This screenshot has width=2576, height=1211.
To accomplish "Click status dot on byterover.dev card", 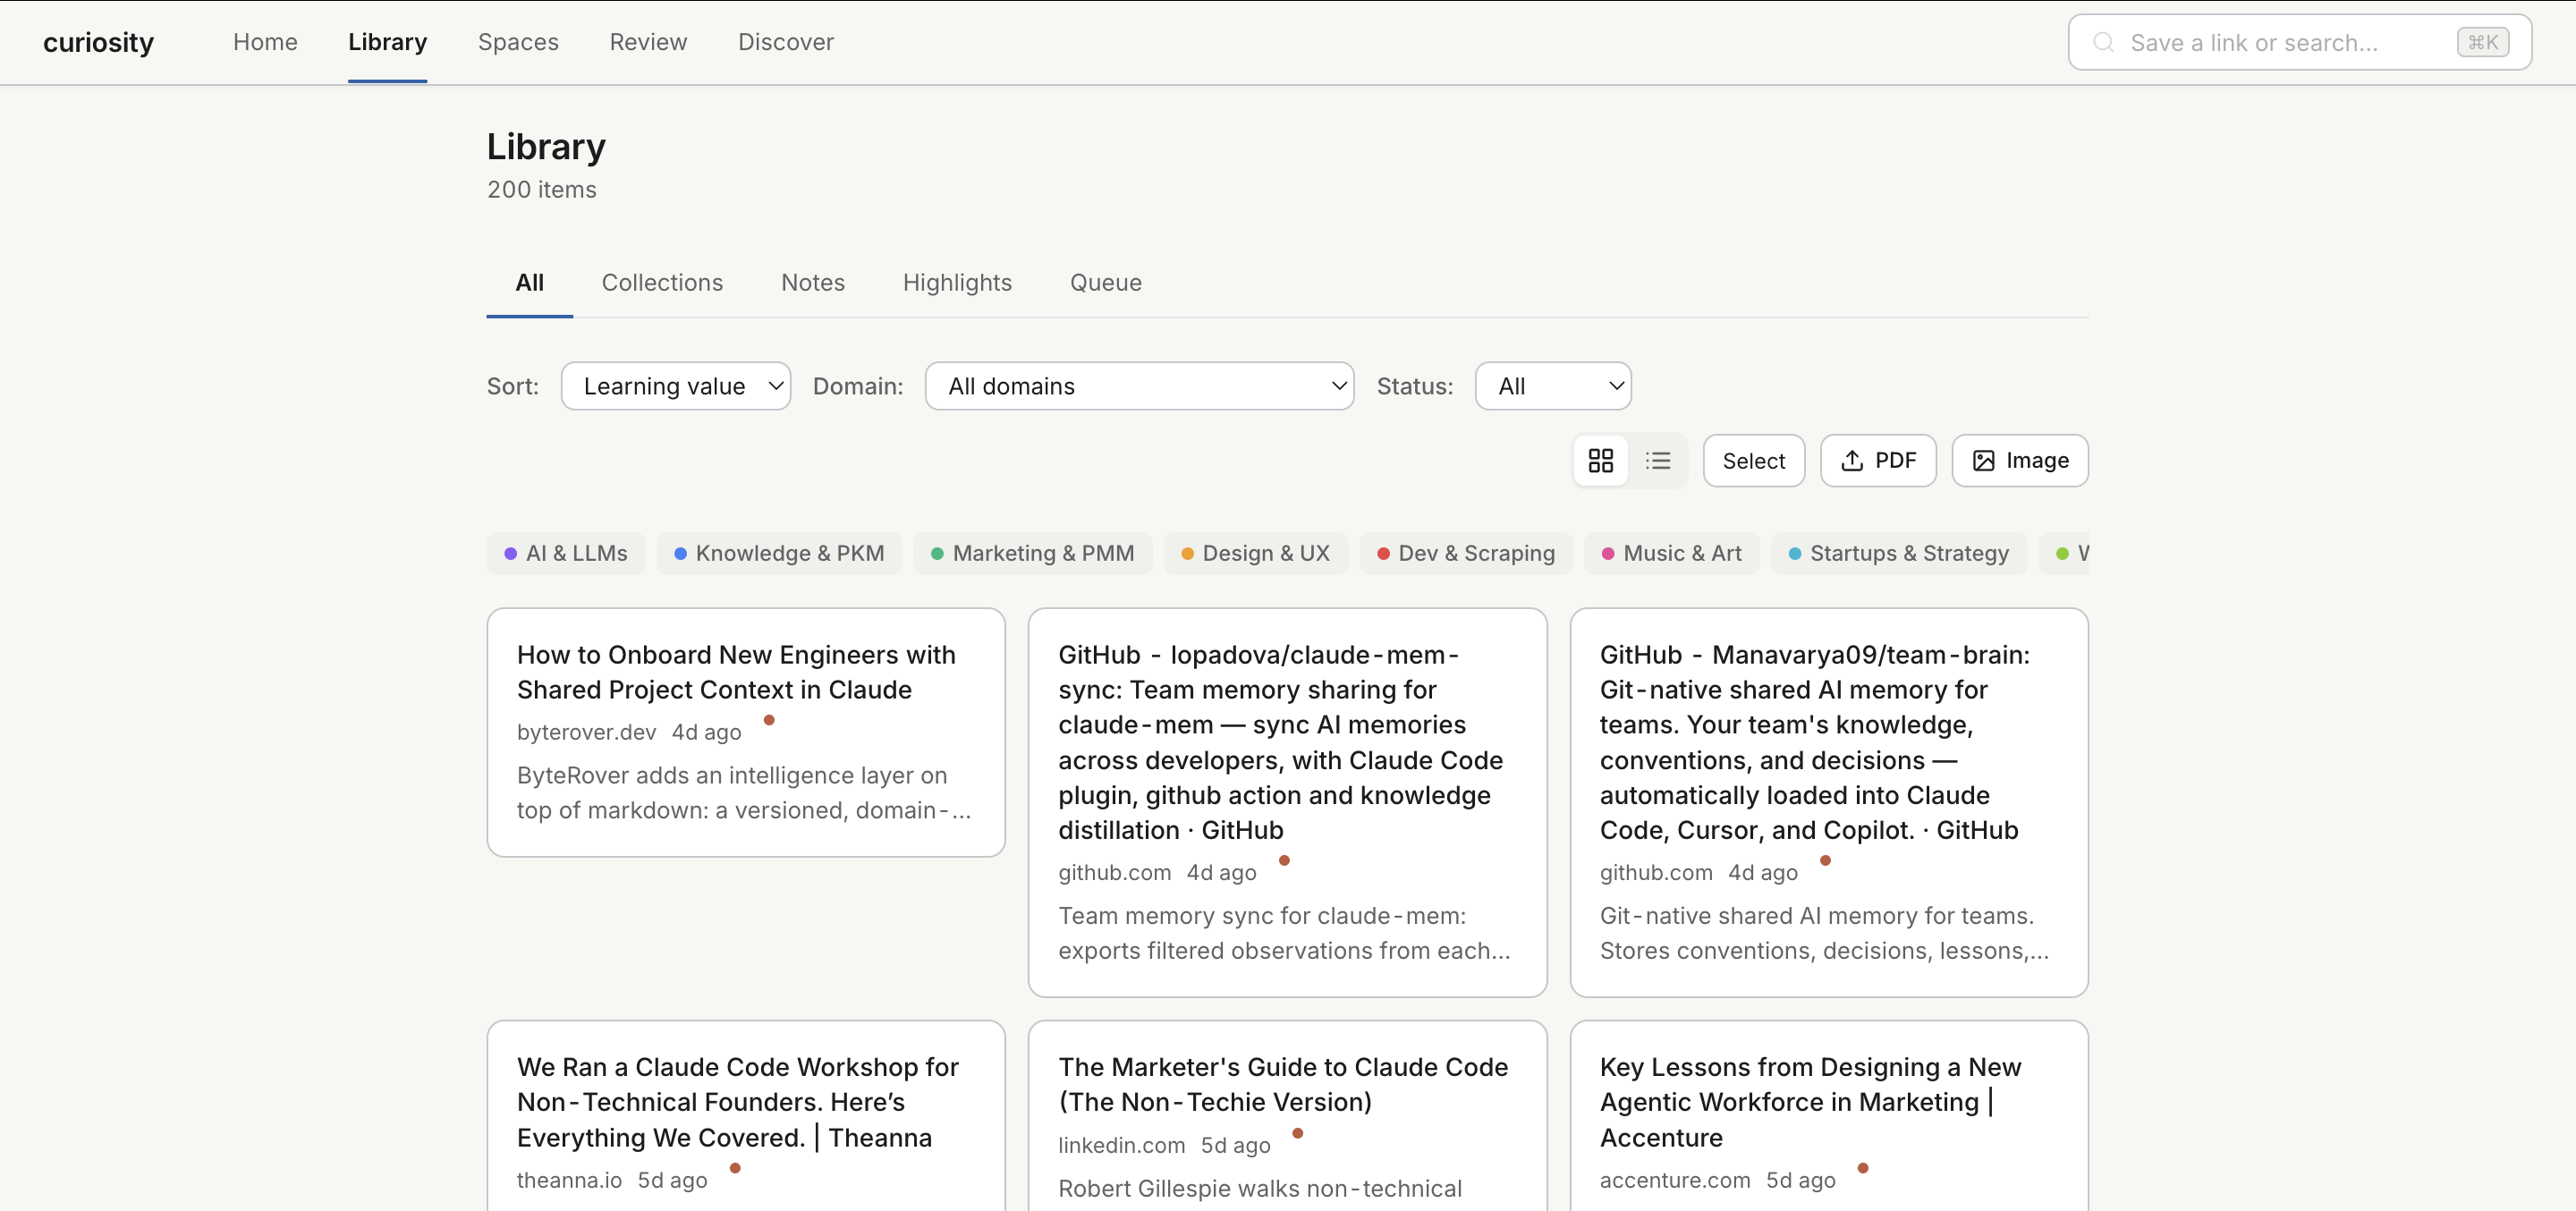I will coord(769,720).
